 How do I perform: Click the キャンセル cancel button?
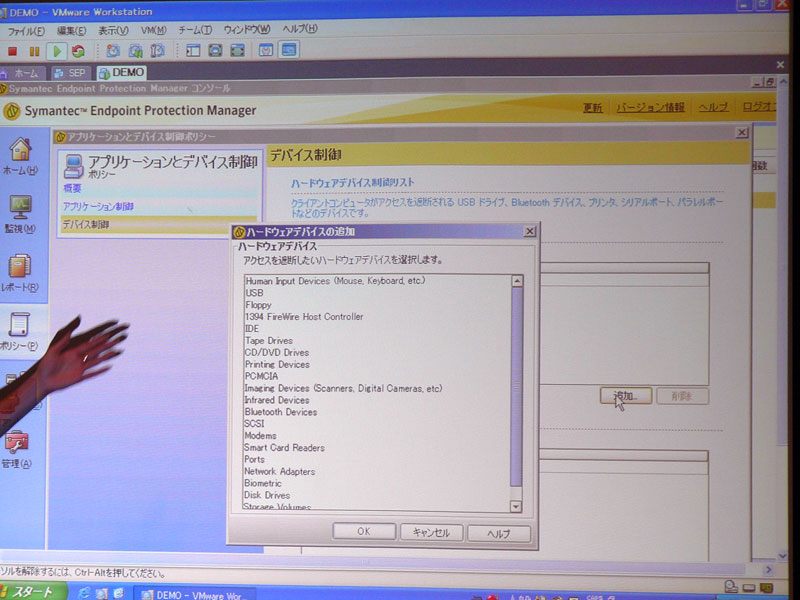click(431, 532)
